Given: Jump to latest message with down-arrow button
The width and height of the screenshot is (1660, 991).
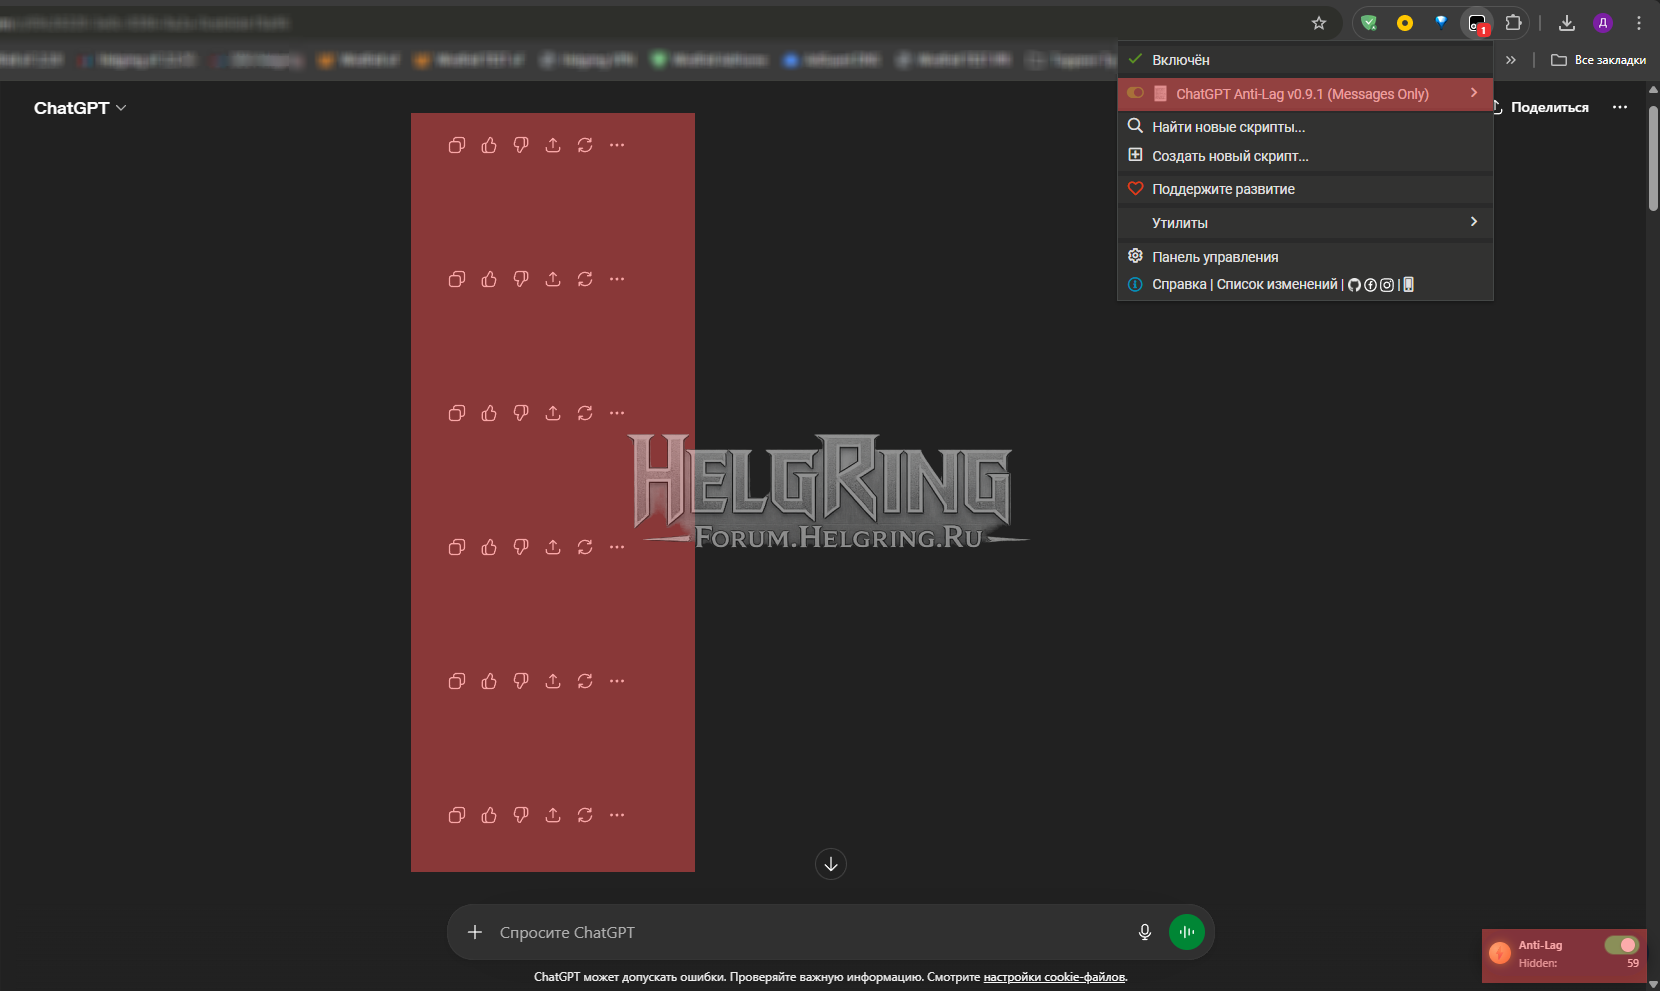Looking at the screenshot, I should [831, 864].
